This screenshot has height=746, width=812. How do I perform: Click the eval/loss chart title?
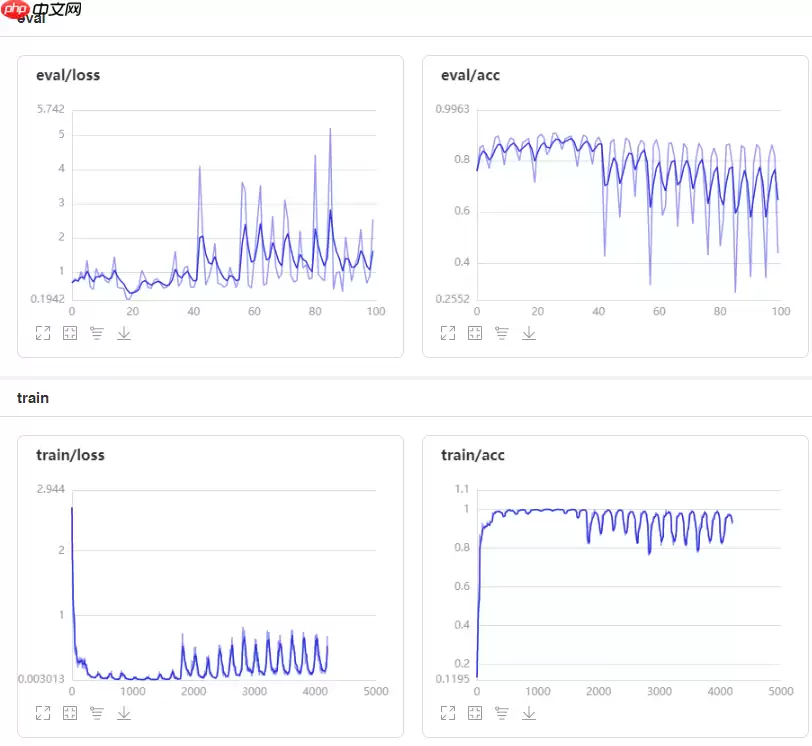tap(68, 75)
